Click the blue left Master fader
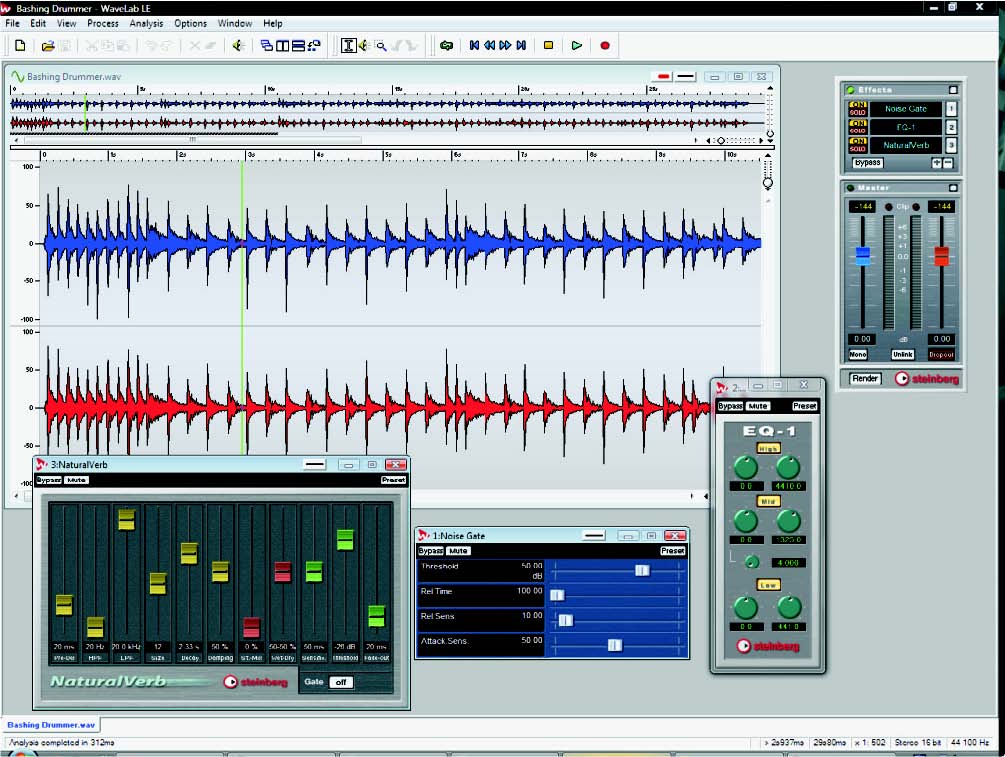 863,256
